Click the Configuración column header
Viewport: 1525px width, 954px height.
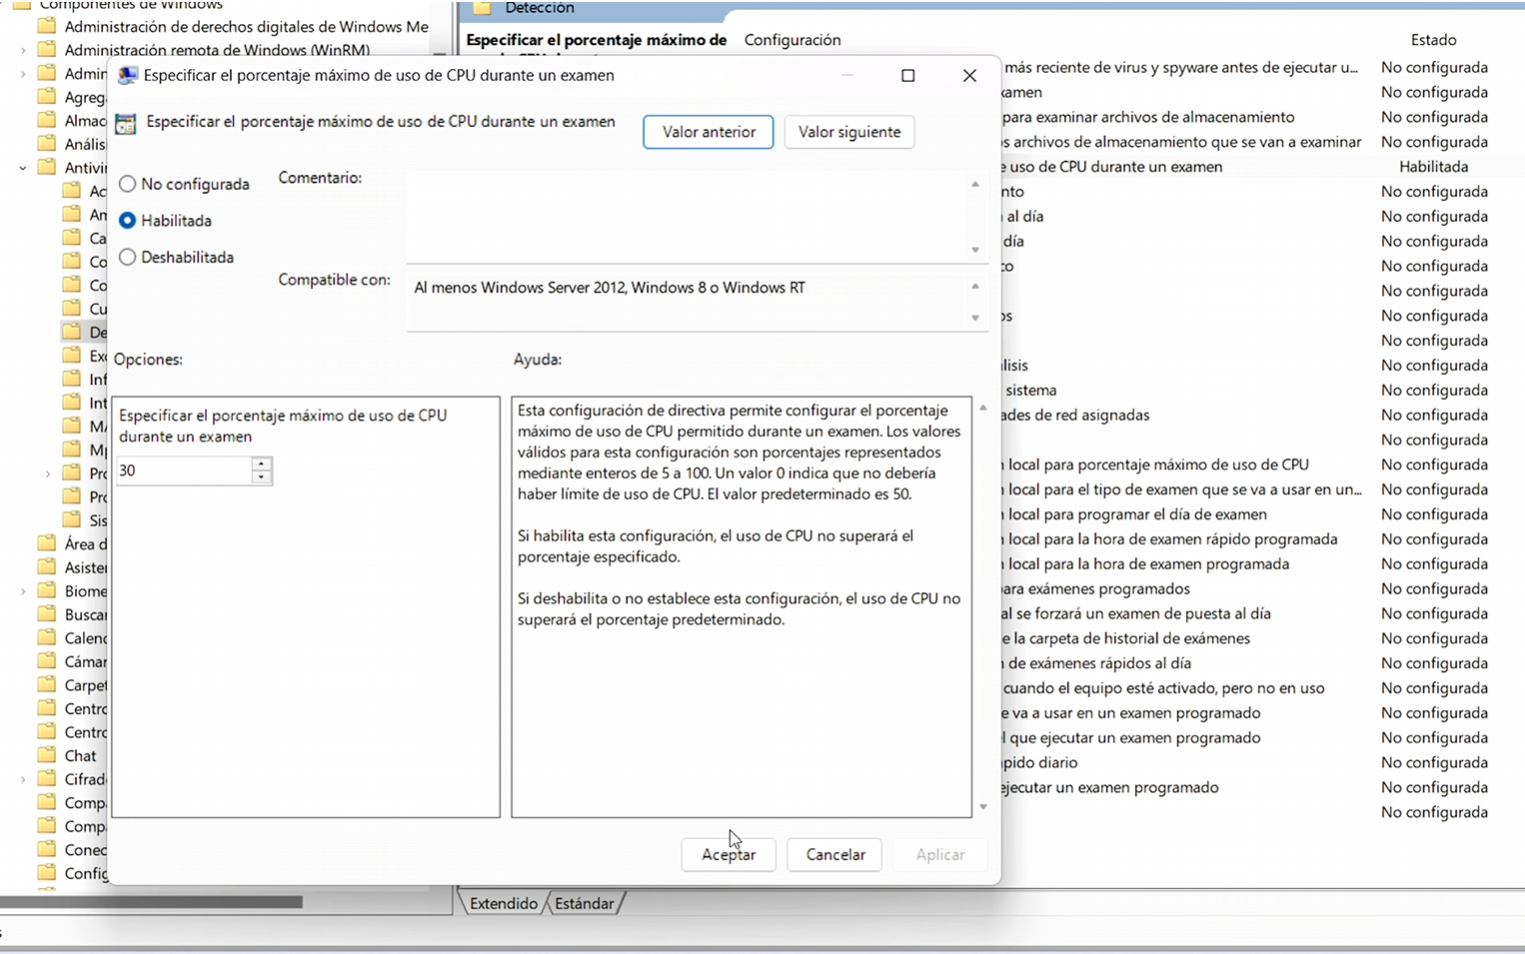click(x=792, y=40)
